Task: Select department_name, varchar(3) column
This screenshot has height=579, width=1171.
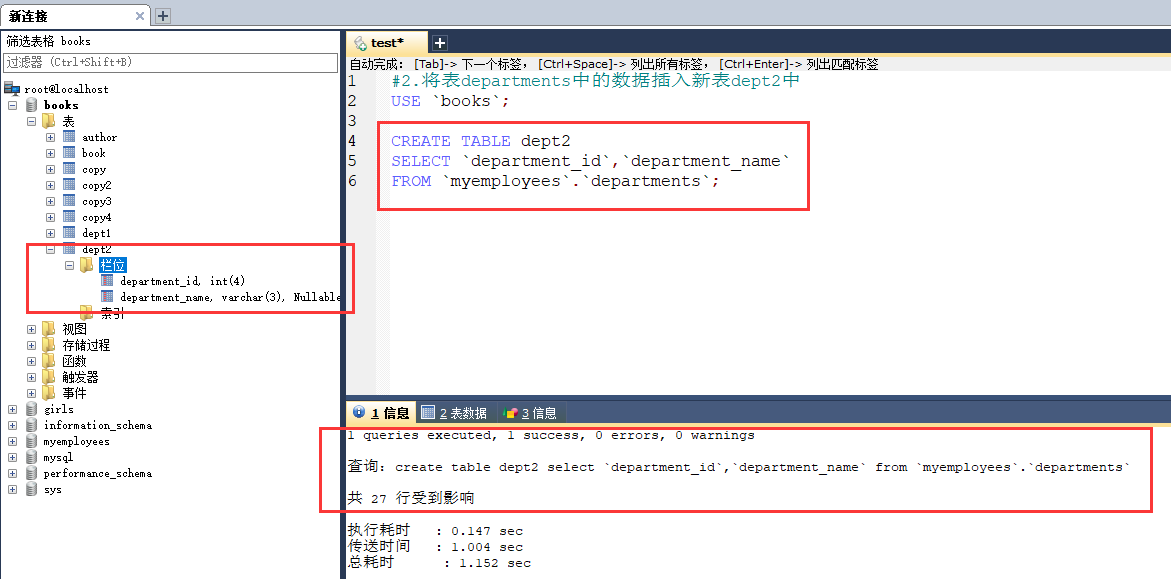Action: [x=231, y=297]
